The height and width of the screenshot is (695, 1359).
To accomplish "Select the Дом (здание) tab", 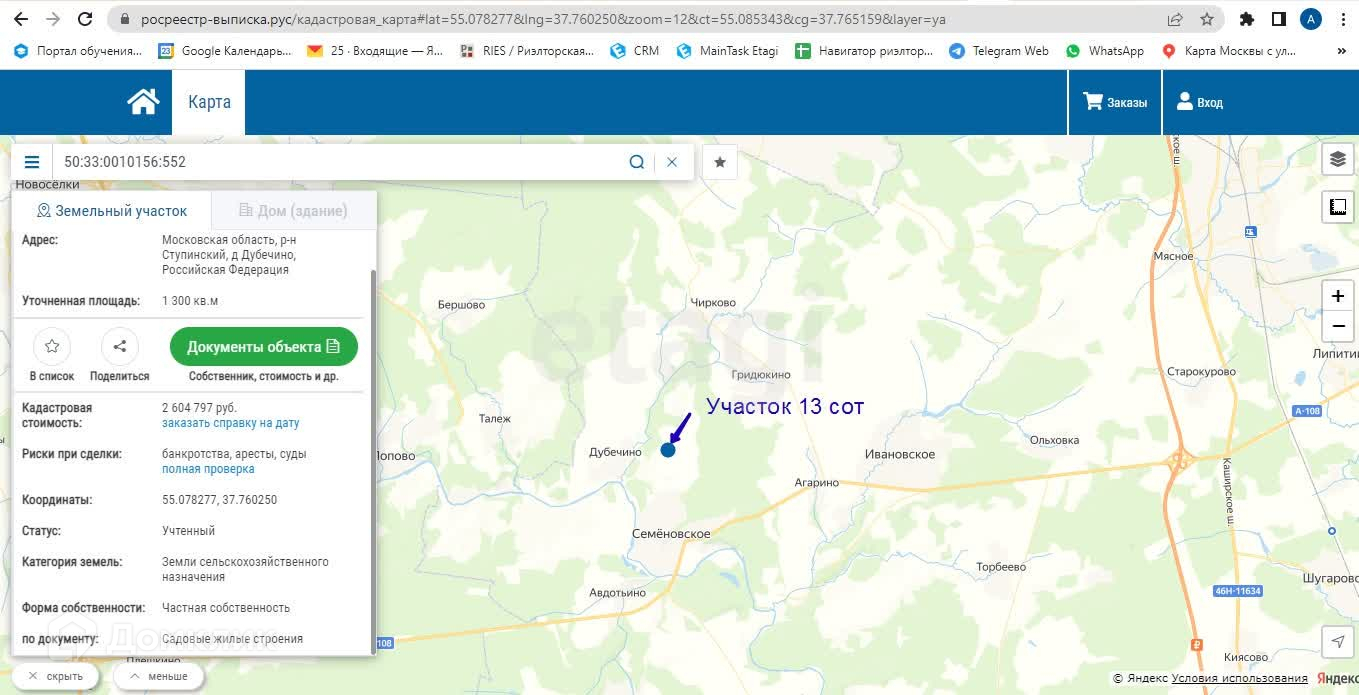I will (293, 211).
